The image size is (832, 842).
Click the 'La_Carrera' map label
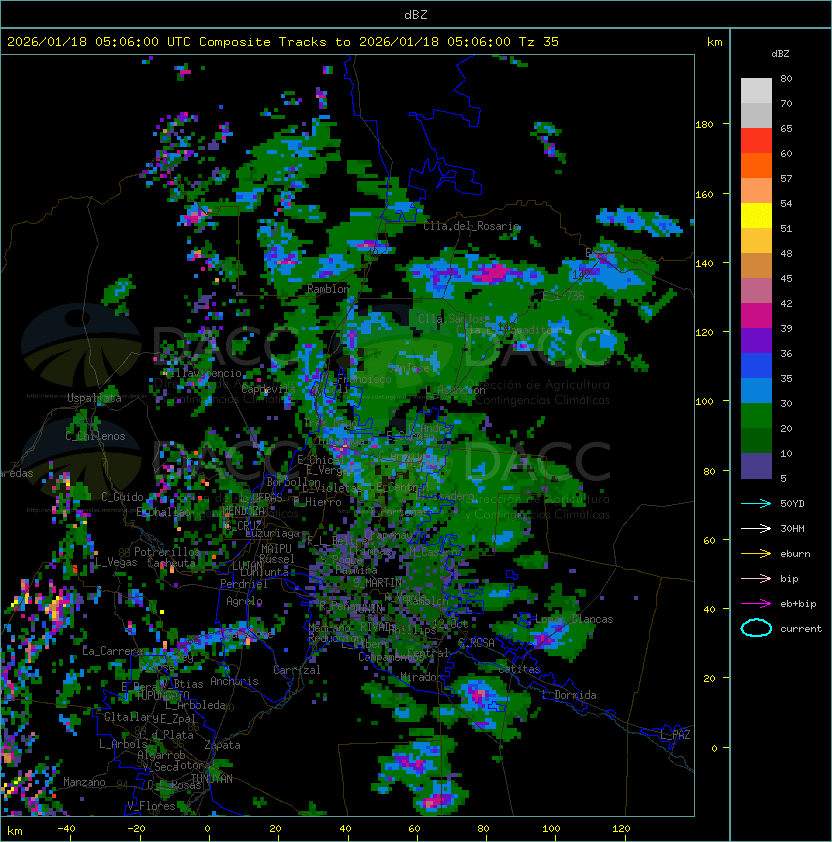click(x=112, y=651)
